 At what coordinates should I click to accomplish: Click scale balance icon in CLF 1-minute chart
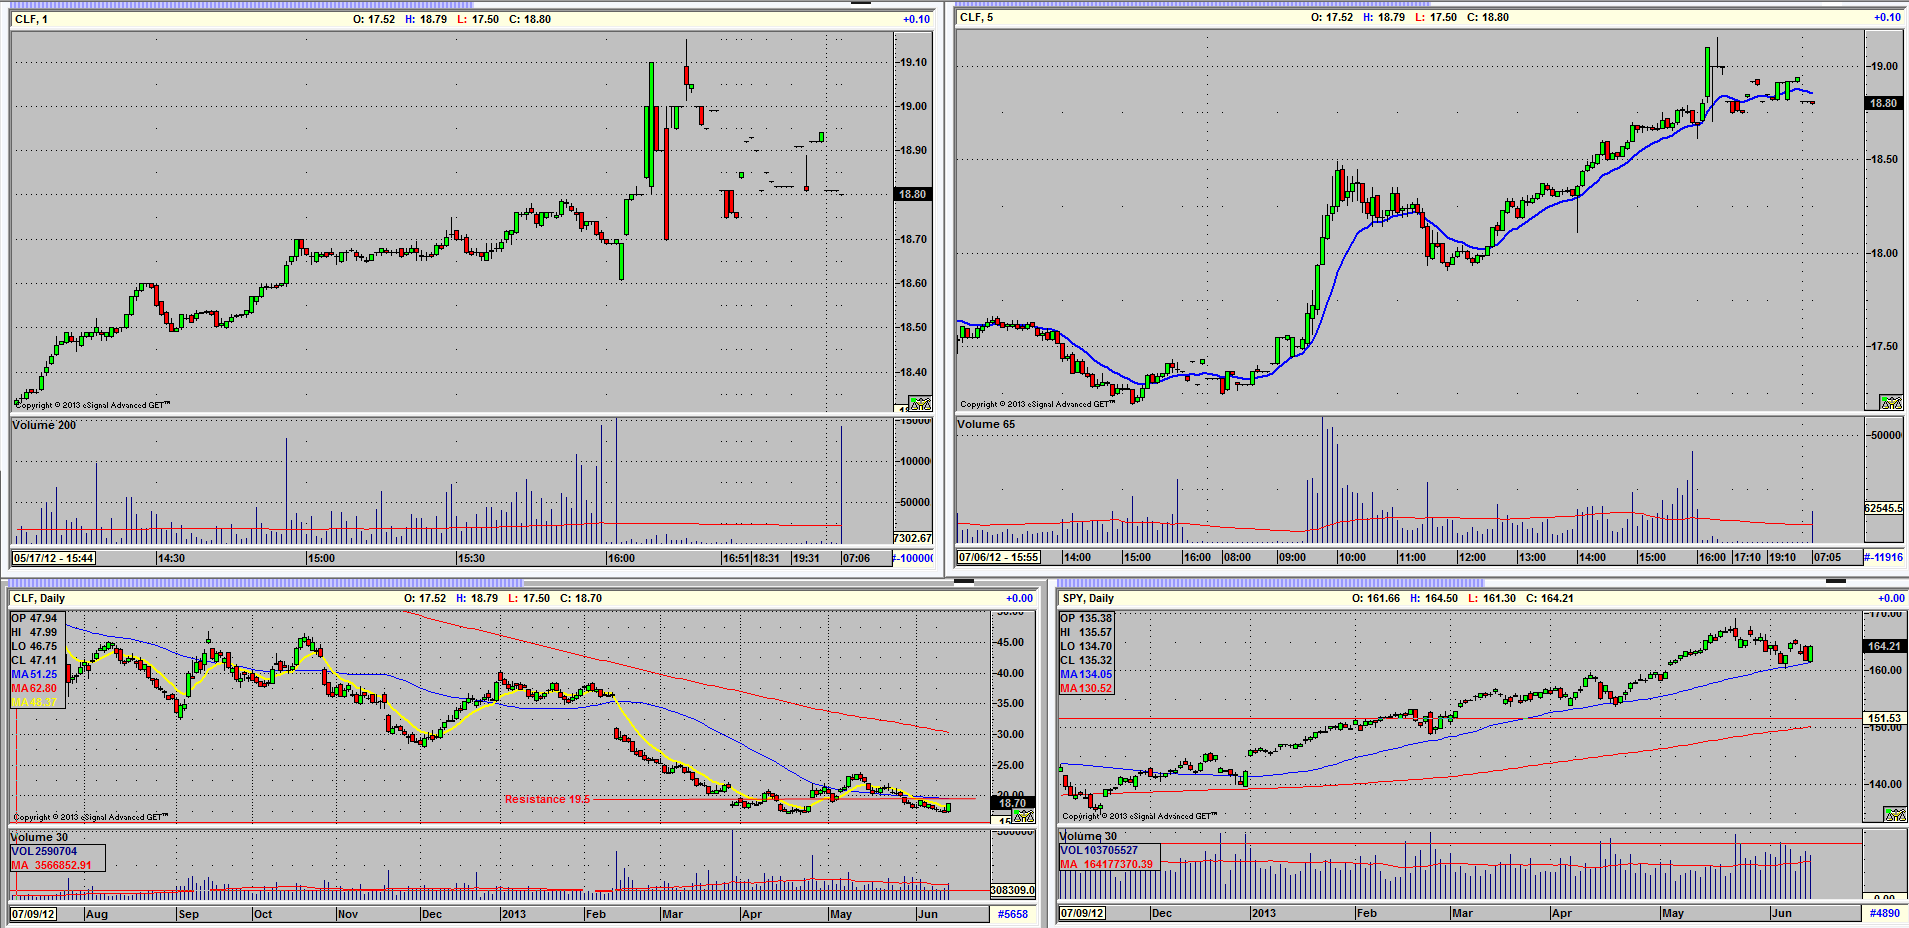[x=920, y=404]
